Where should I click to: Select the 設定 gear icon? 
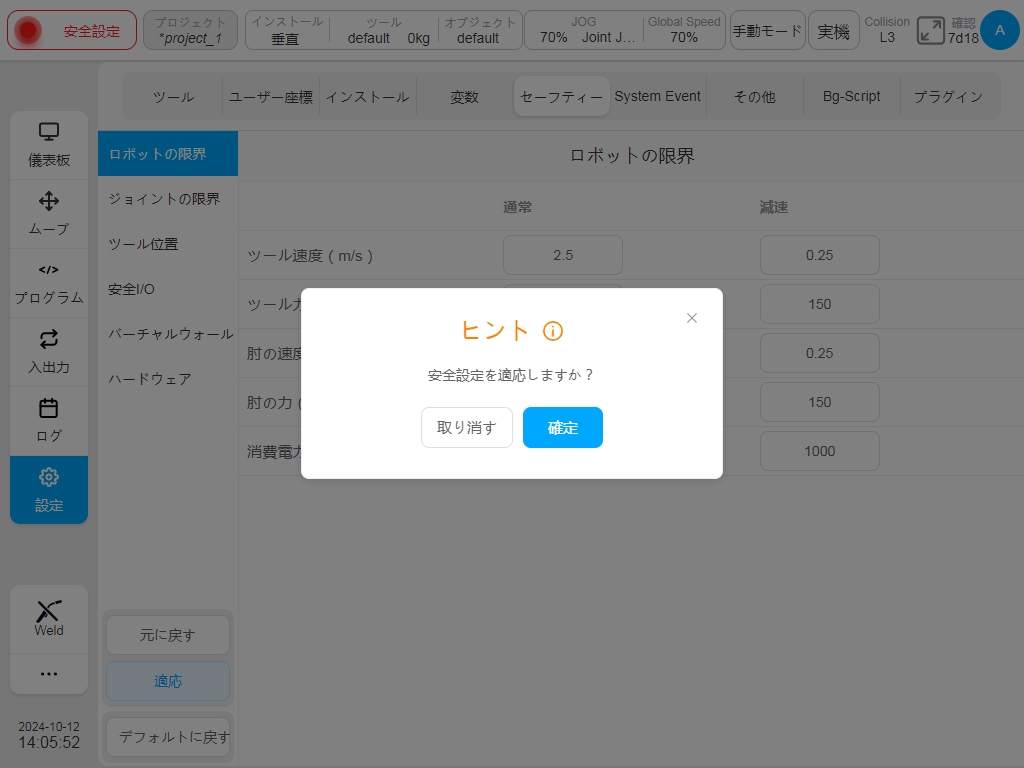[49, 477]
